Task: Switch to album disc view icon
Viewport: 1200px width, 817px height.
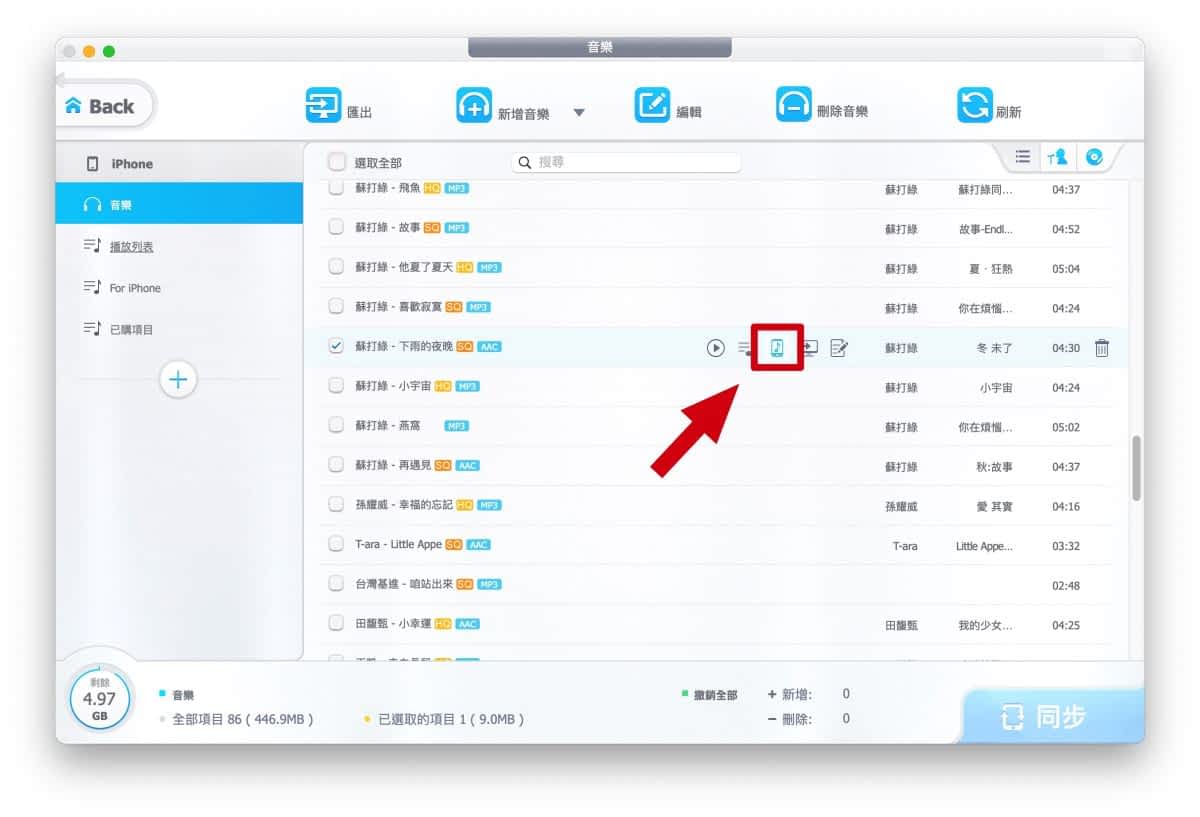Action: (1094, 157)
